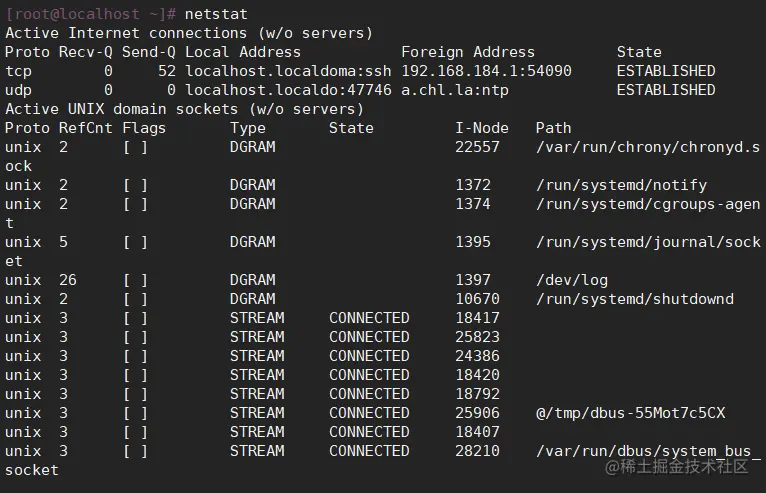Select the foreign address 192.168.184.1:54090

(486, 71)
